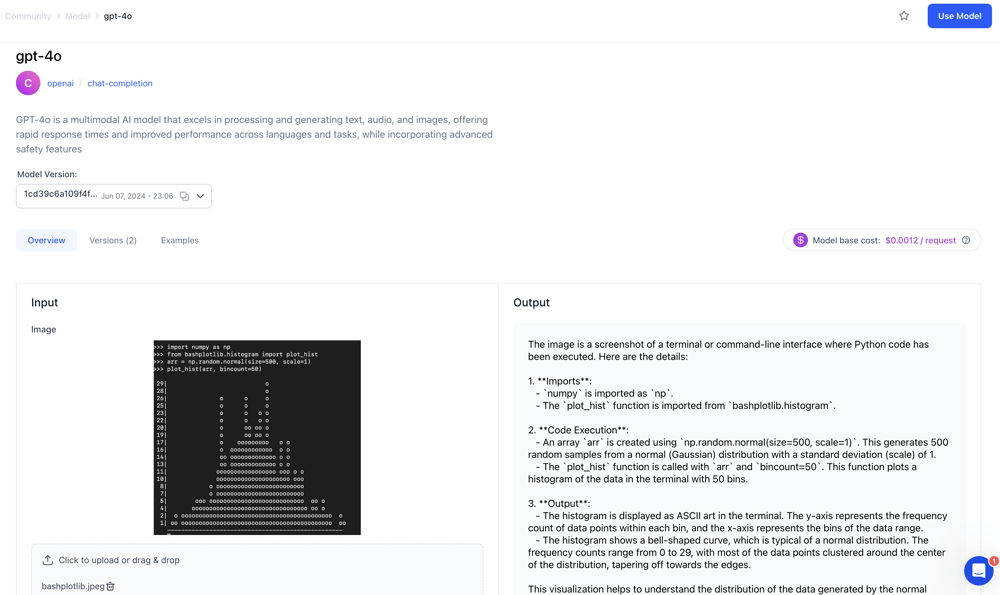Expand the Model Version dropdown chevron

201,196
